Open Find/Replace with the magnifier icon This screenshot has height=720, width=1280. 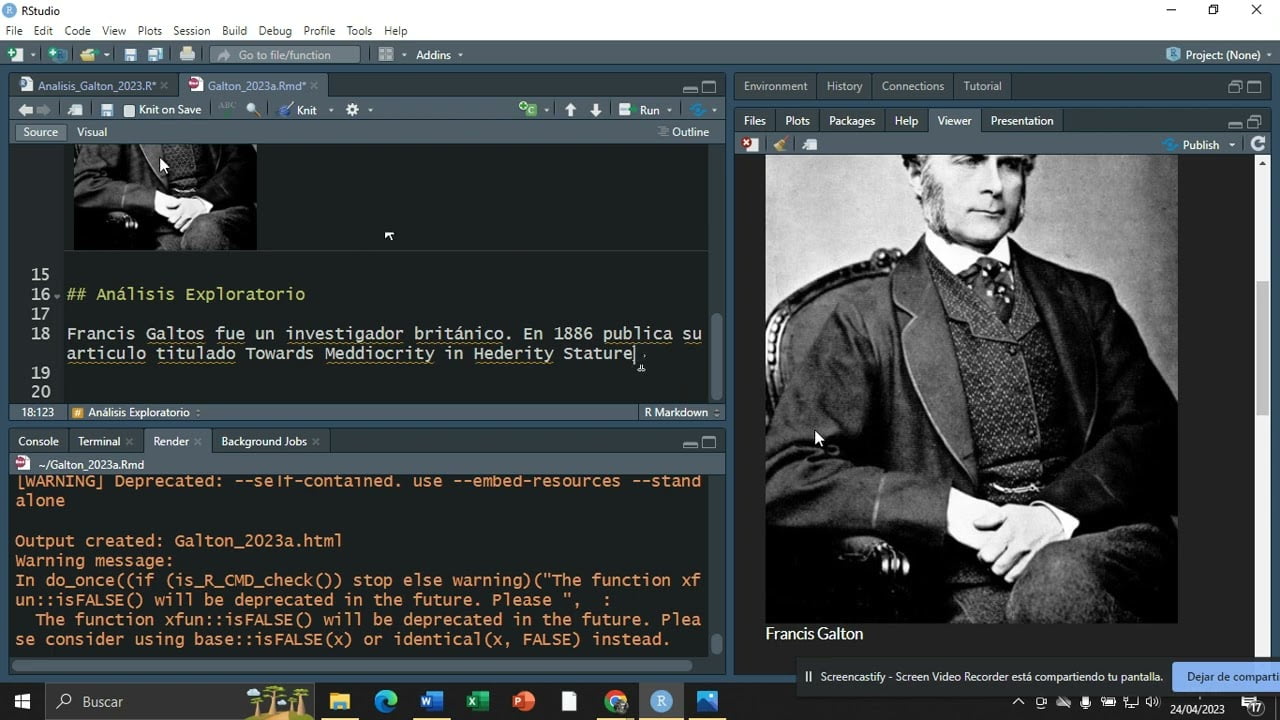[253, 110]
